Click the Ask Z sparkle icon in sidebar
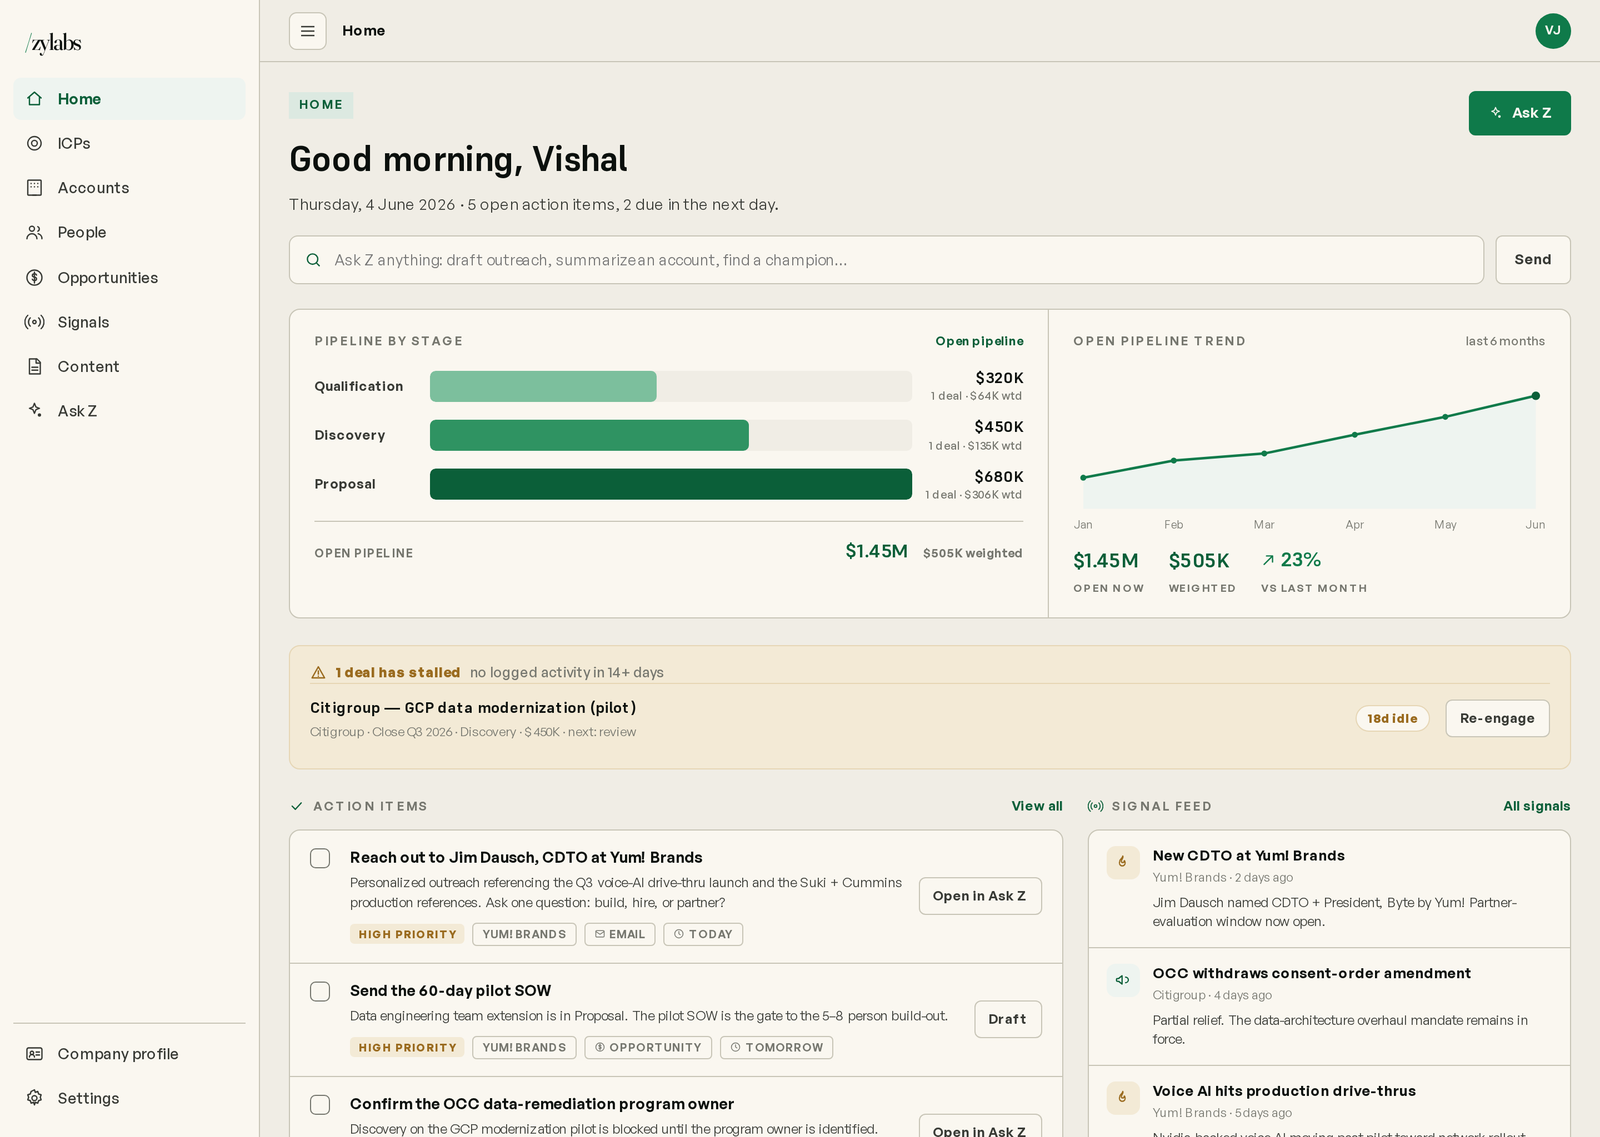Image resolution: width=1600 pixels, height=1137 pixels. point(35,411)
